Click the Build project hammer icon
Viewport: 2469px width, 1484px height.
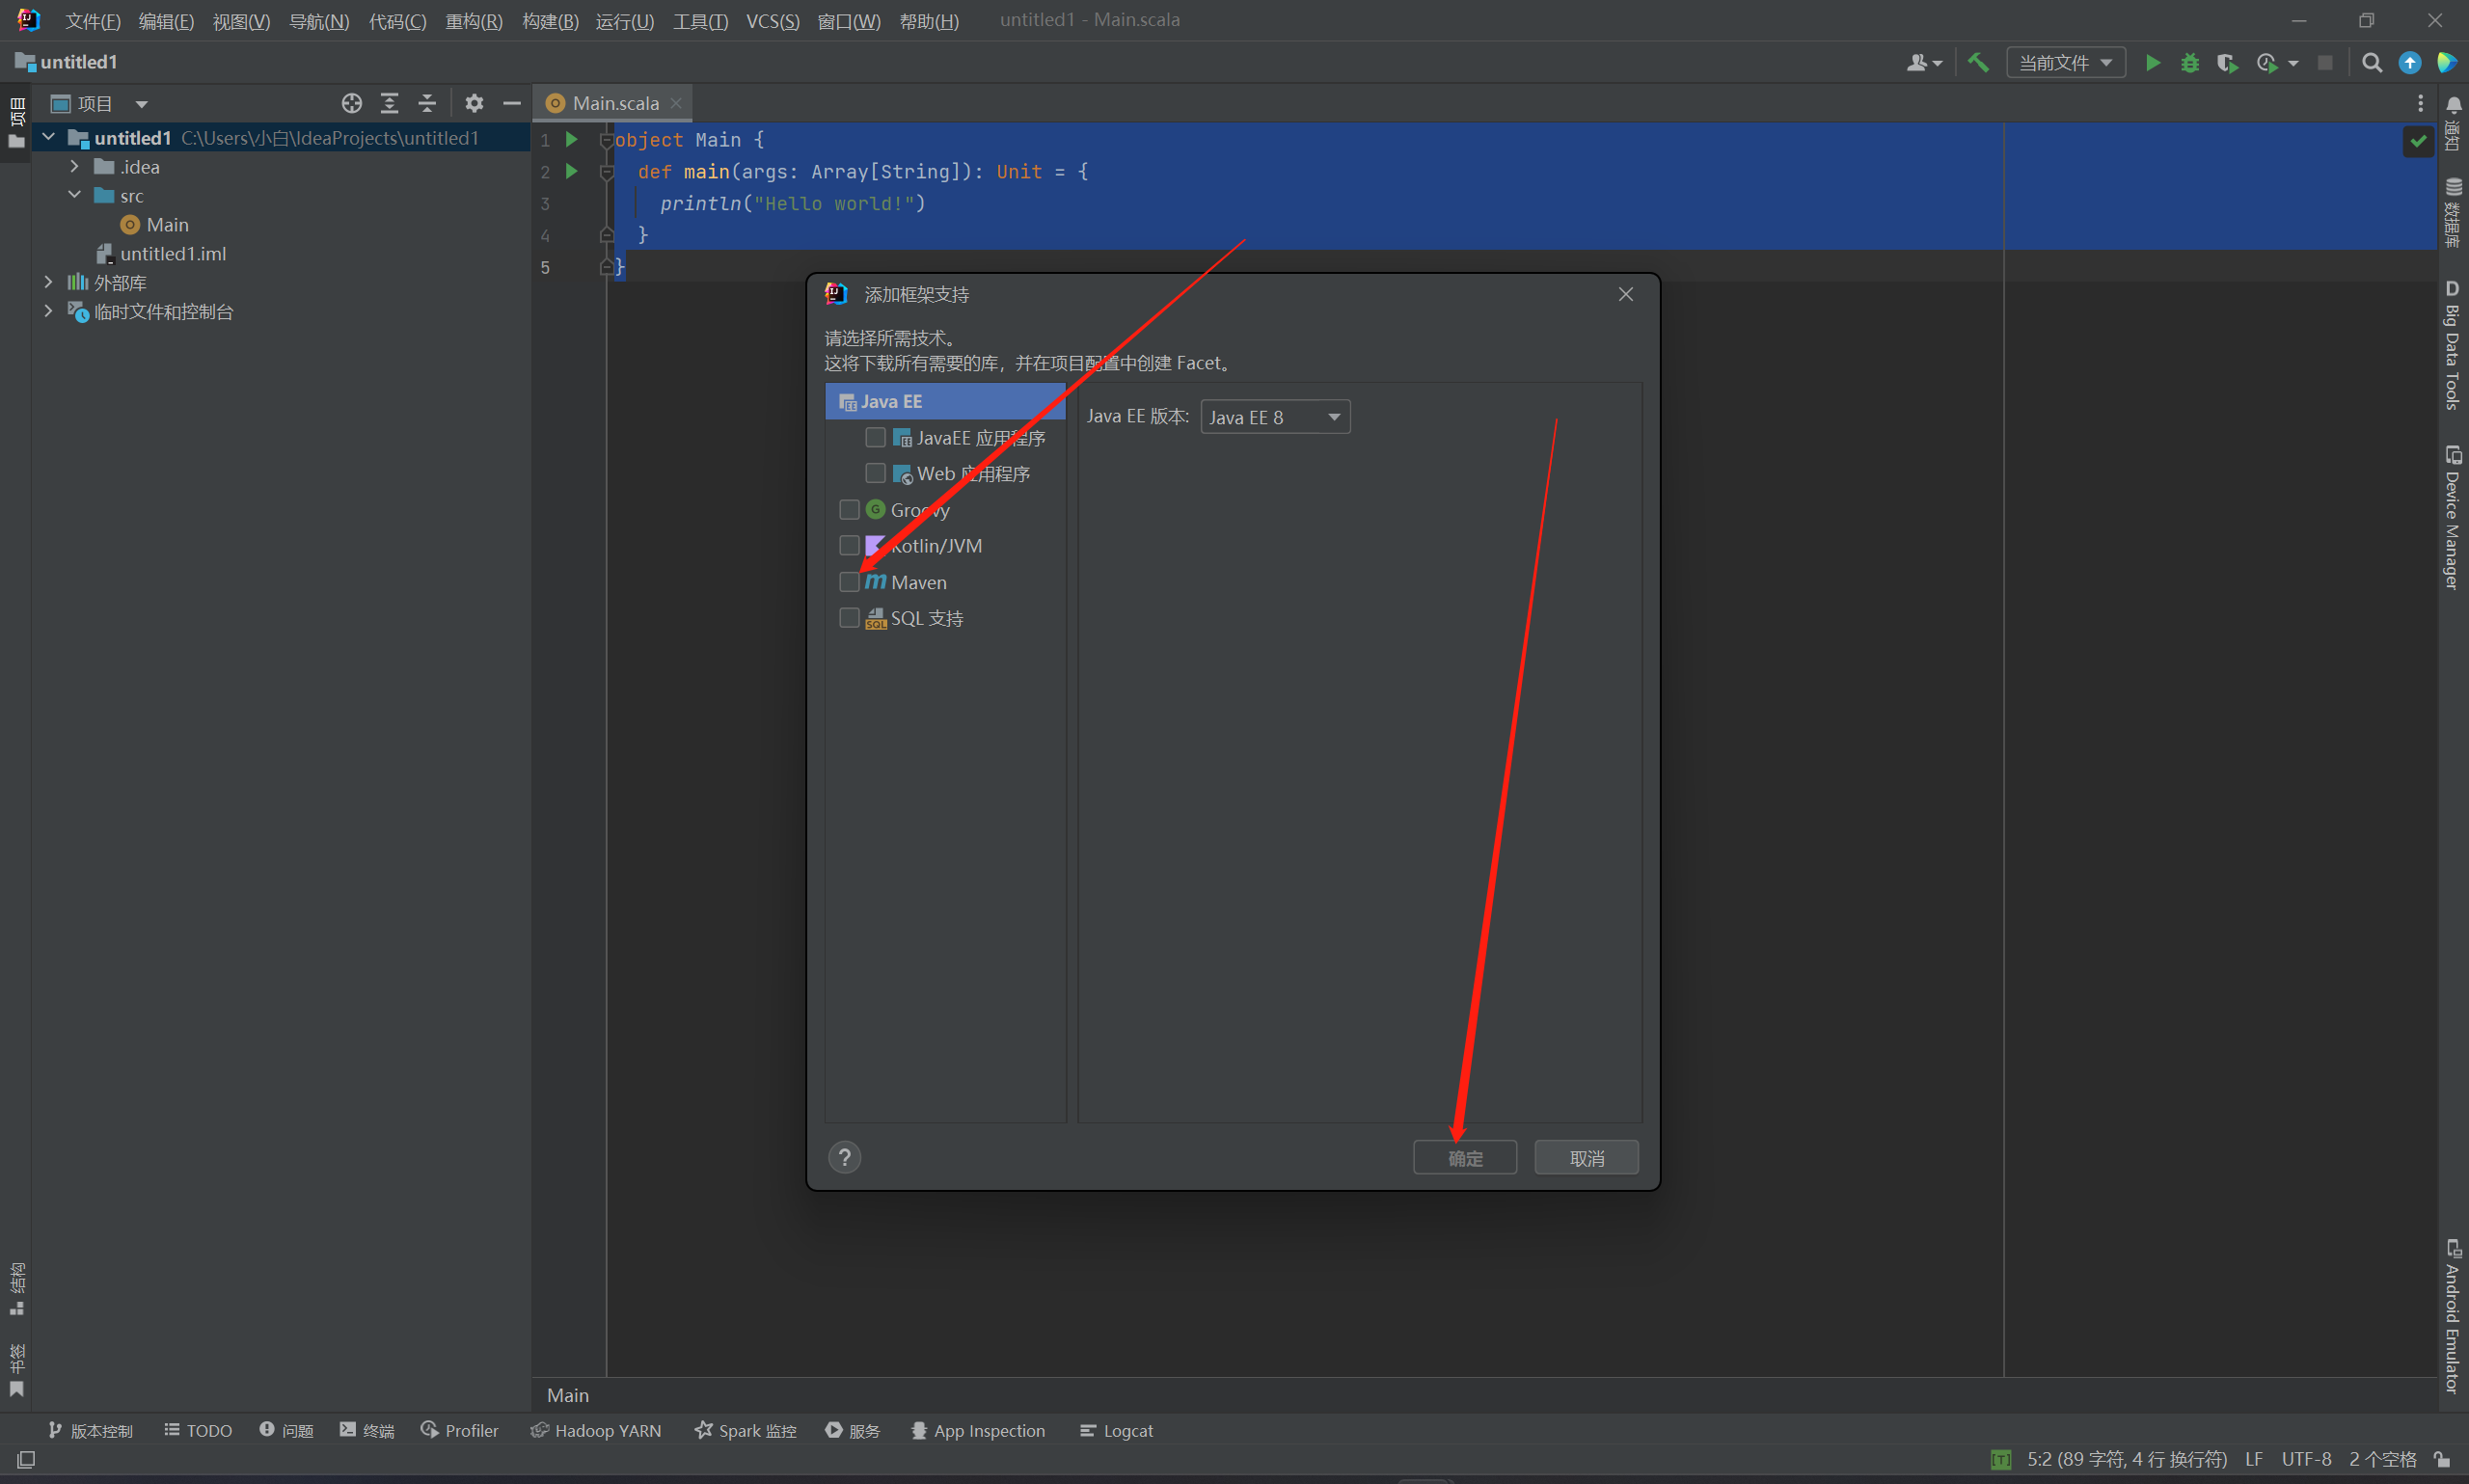[1977, 63]
